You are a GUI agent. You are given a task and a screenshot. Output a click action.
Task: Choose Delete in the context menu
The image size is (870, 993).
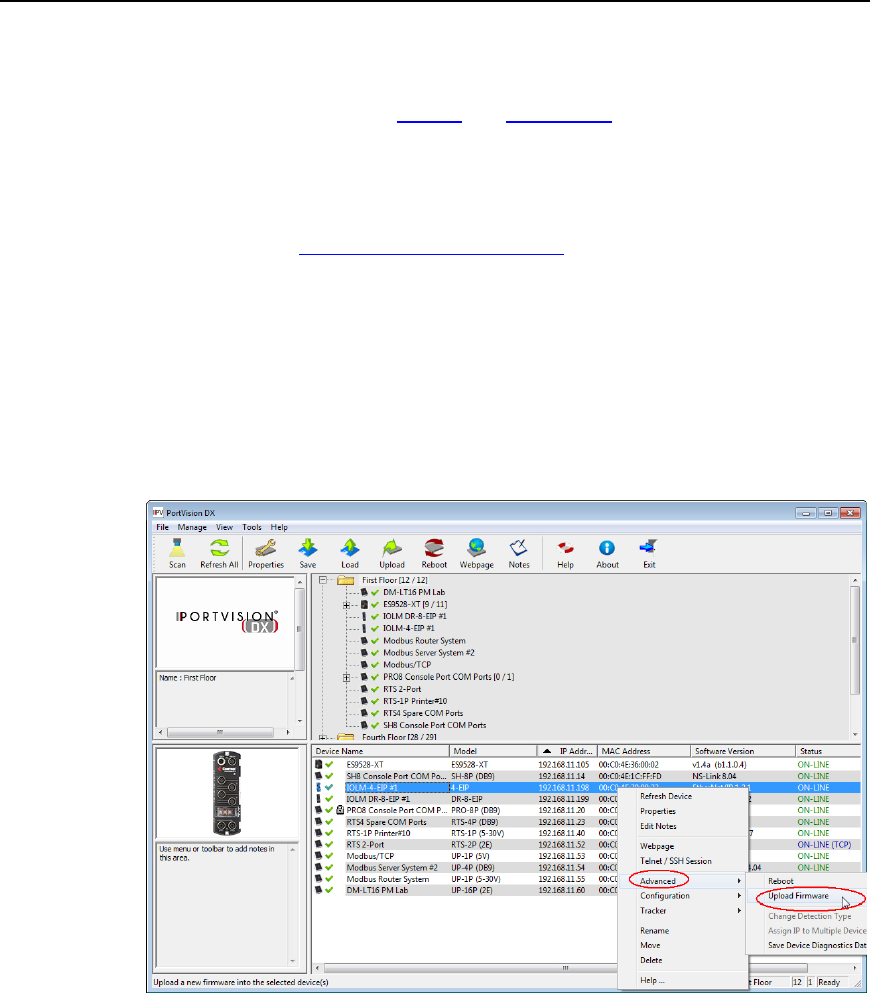(683, 960)
